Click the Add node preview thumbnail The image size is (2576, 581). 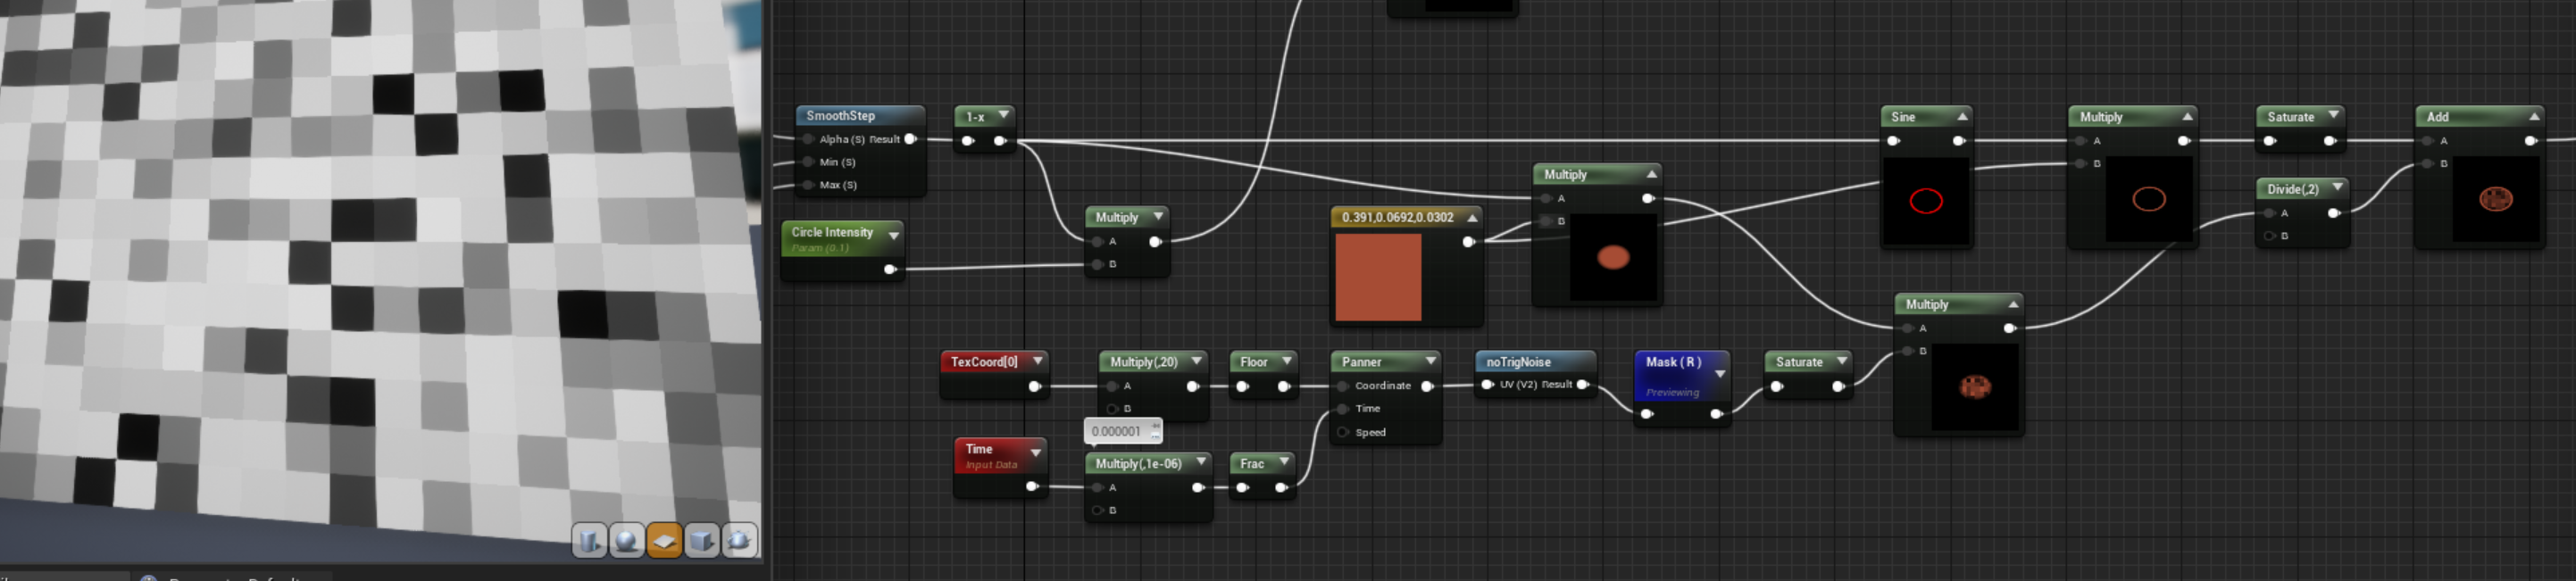(2496, 199)
